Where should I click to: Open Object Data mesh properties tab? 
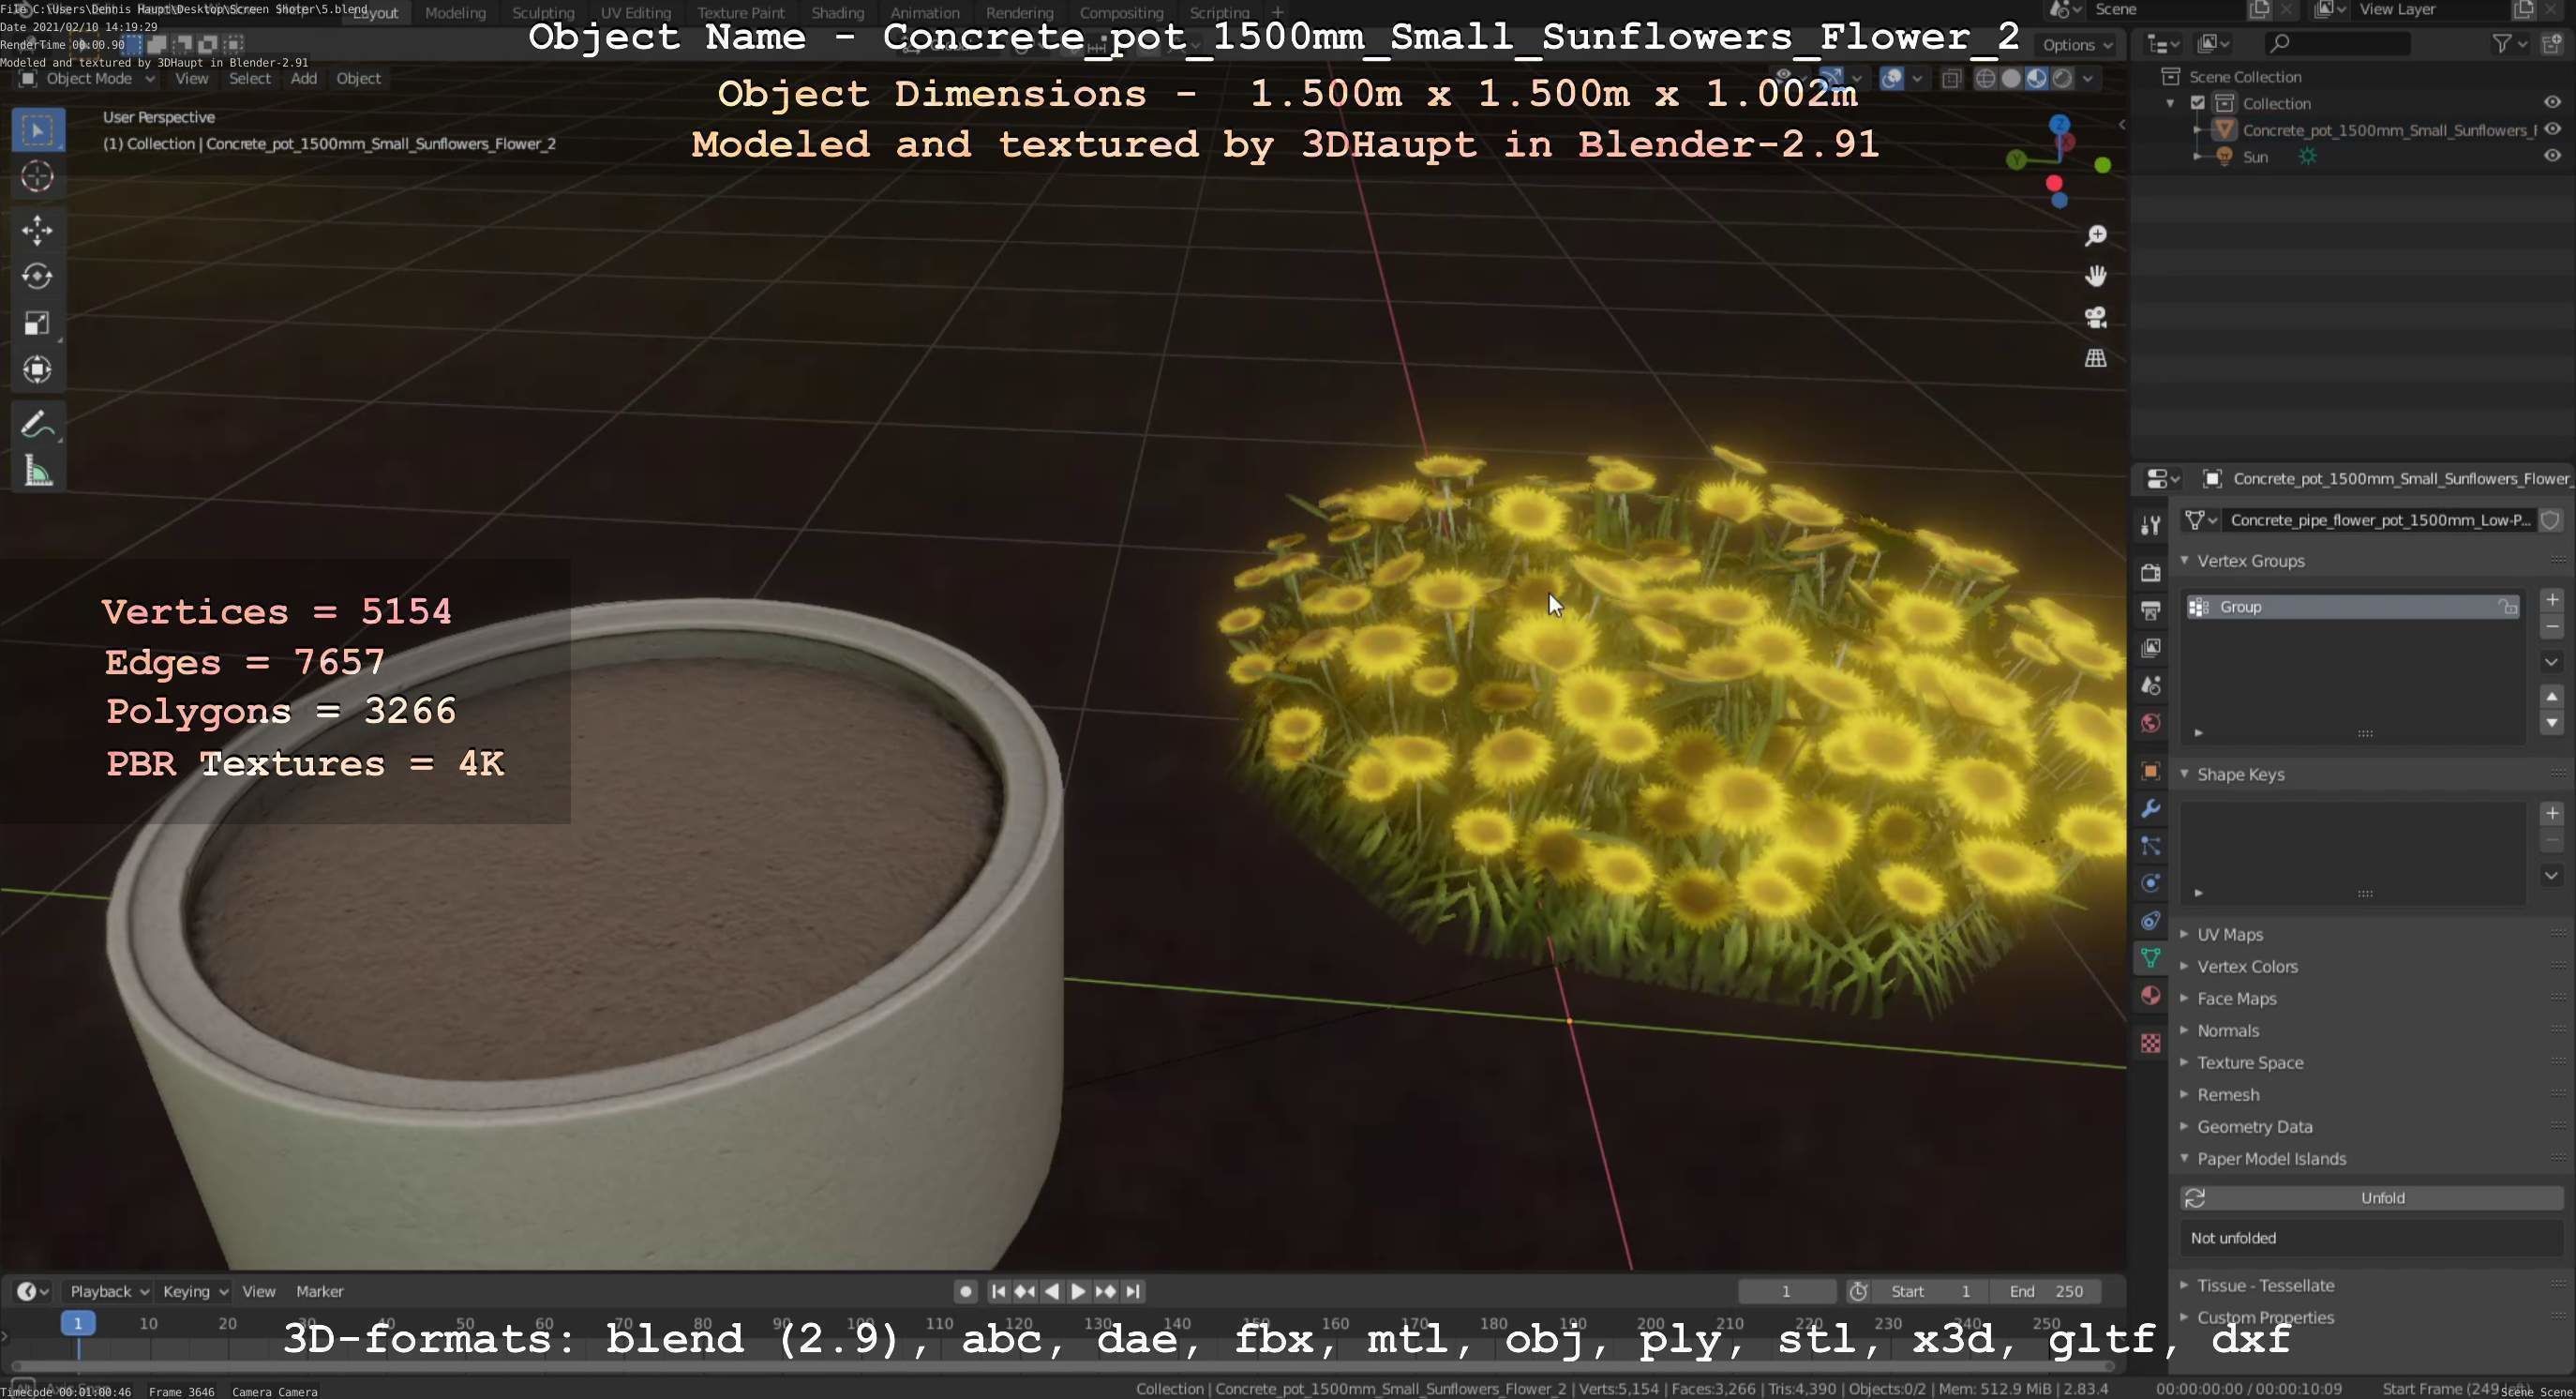coord(2150,958)
